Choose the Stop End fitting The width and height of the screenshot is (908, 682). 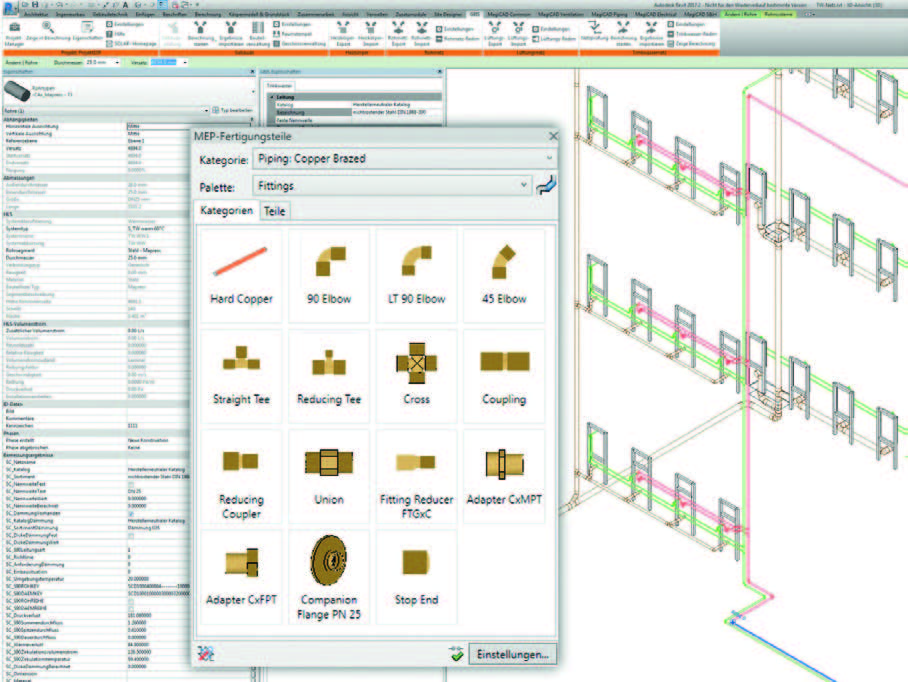pos(416,577)
